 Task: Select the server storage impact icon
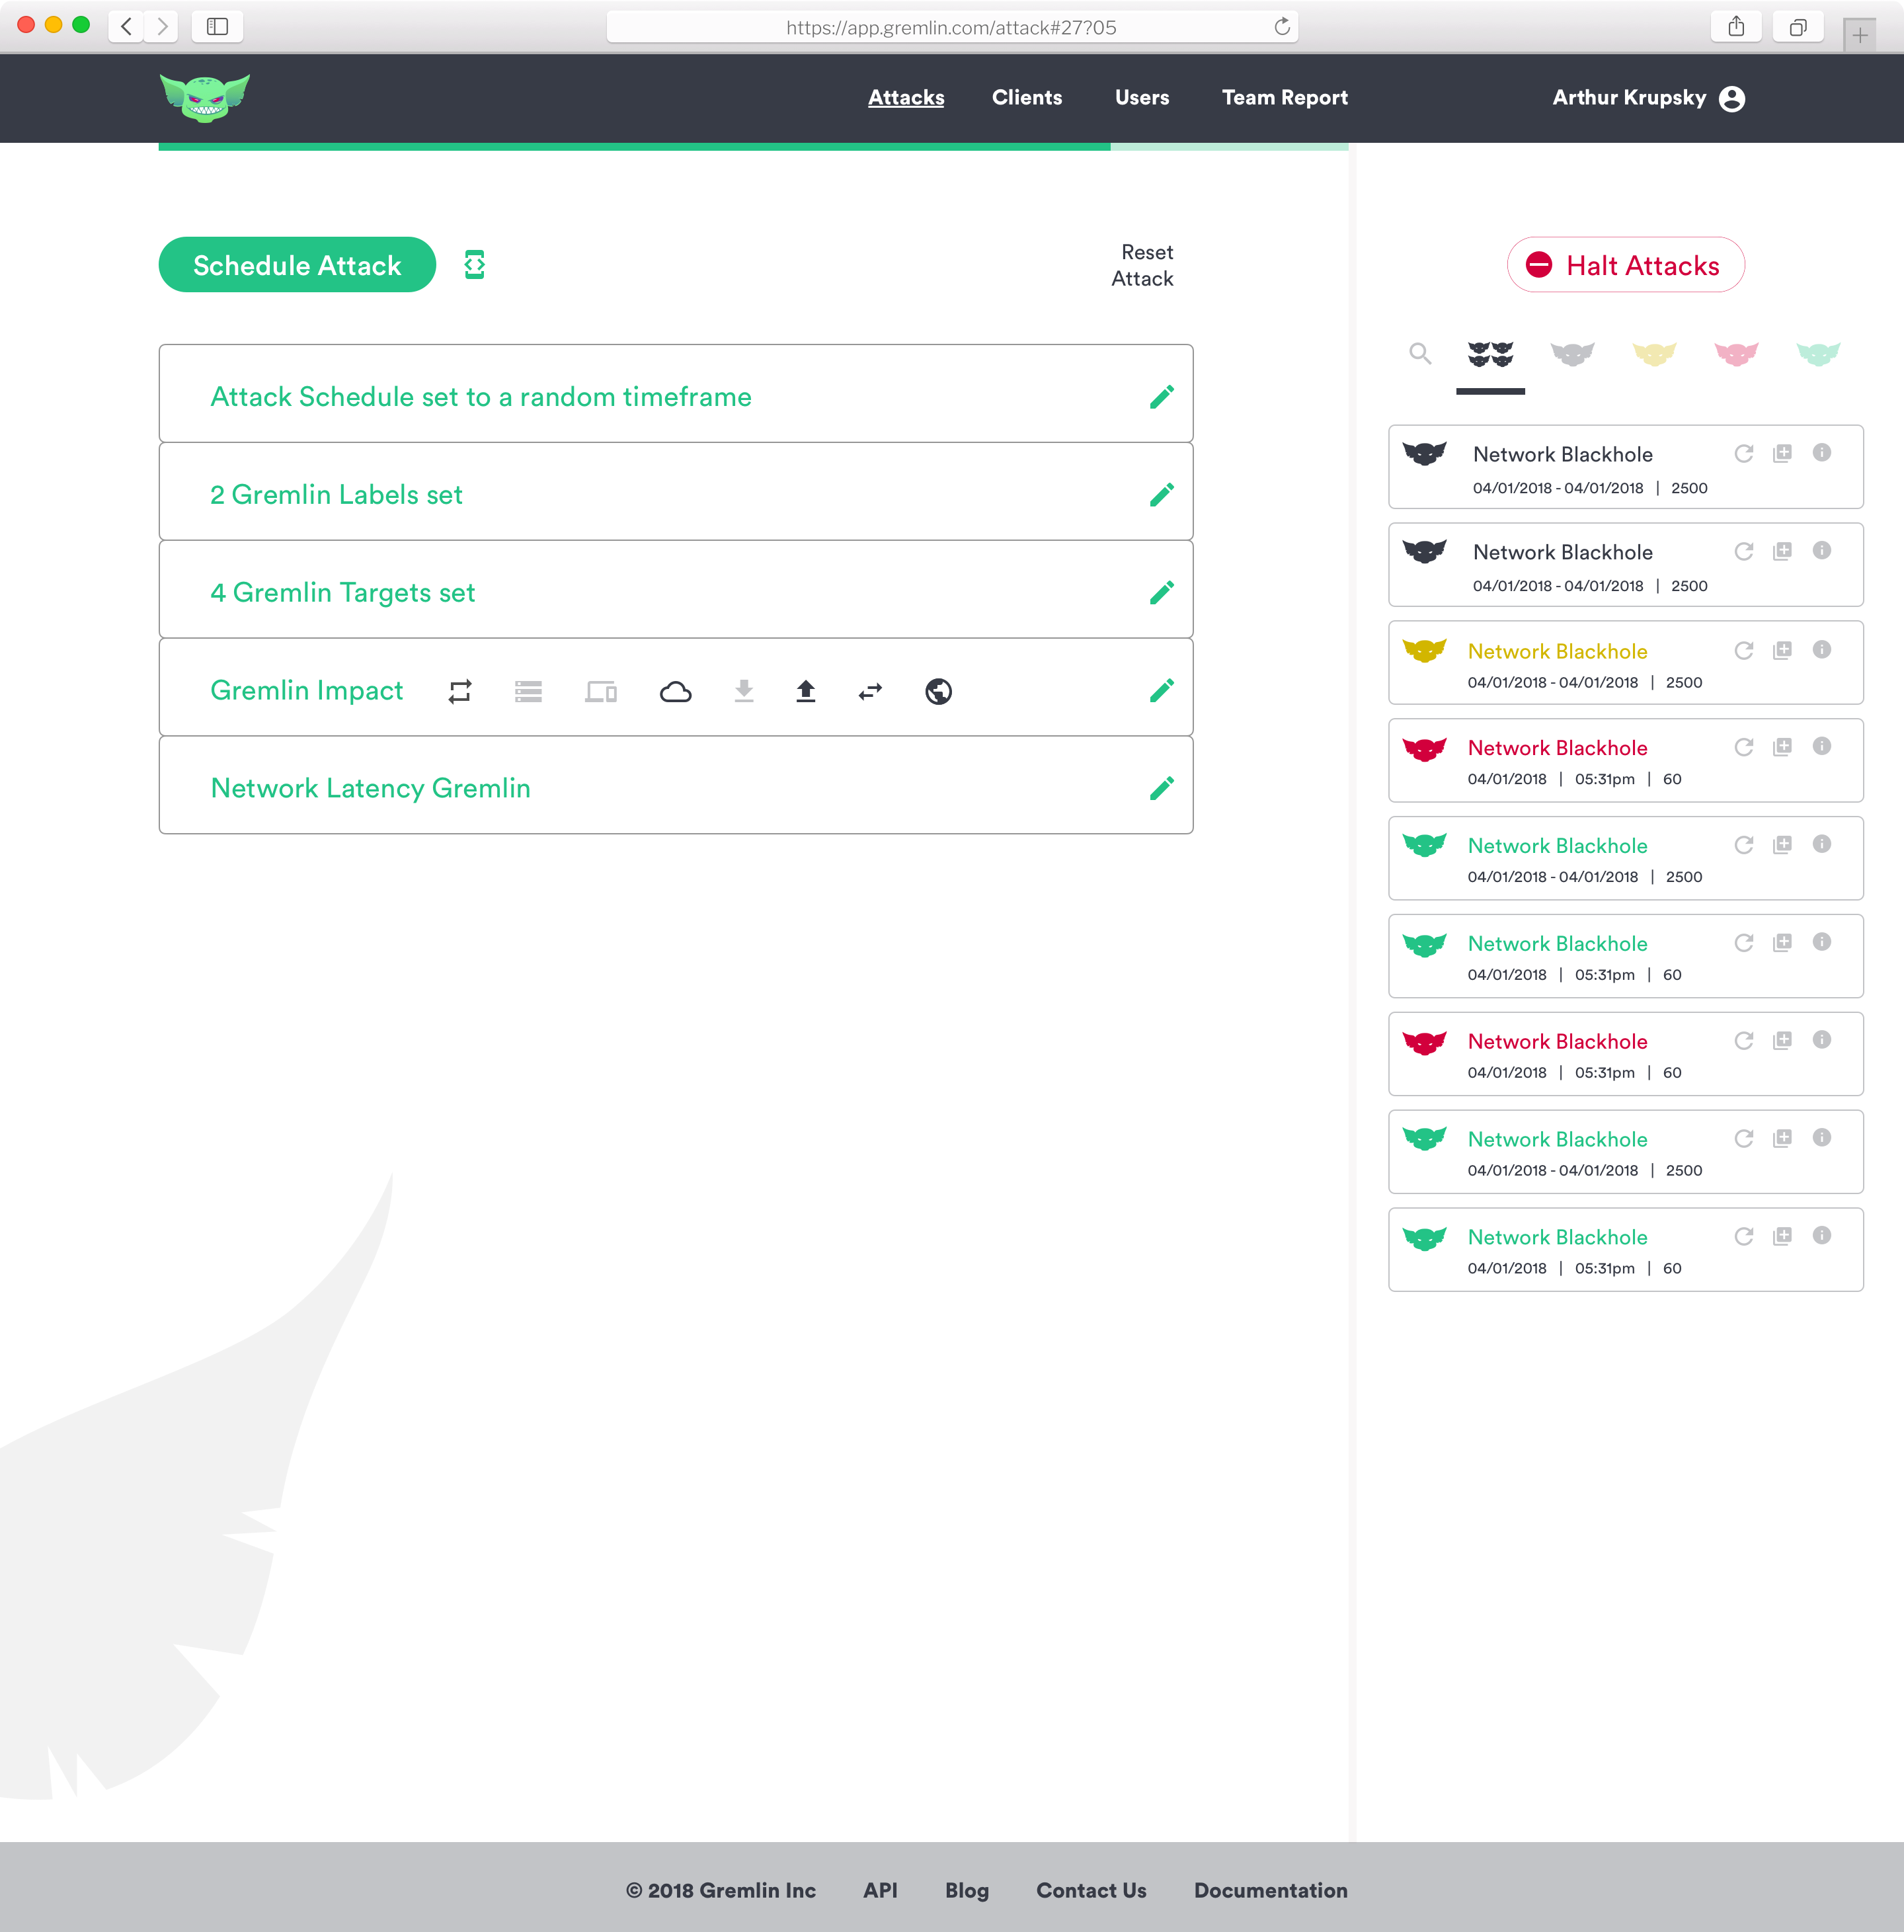click(528, 692)
